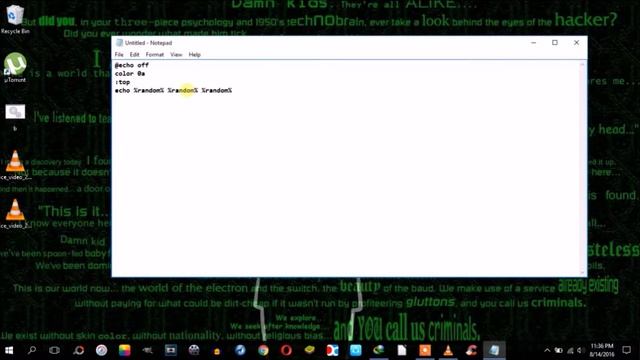Open the File menu in Notepad
This screenshot has height=360, width=640.
[x=119, y=54]
